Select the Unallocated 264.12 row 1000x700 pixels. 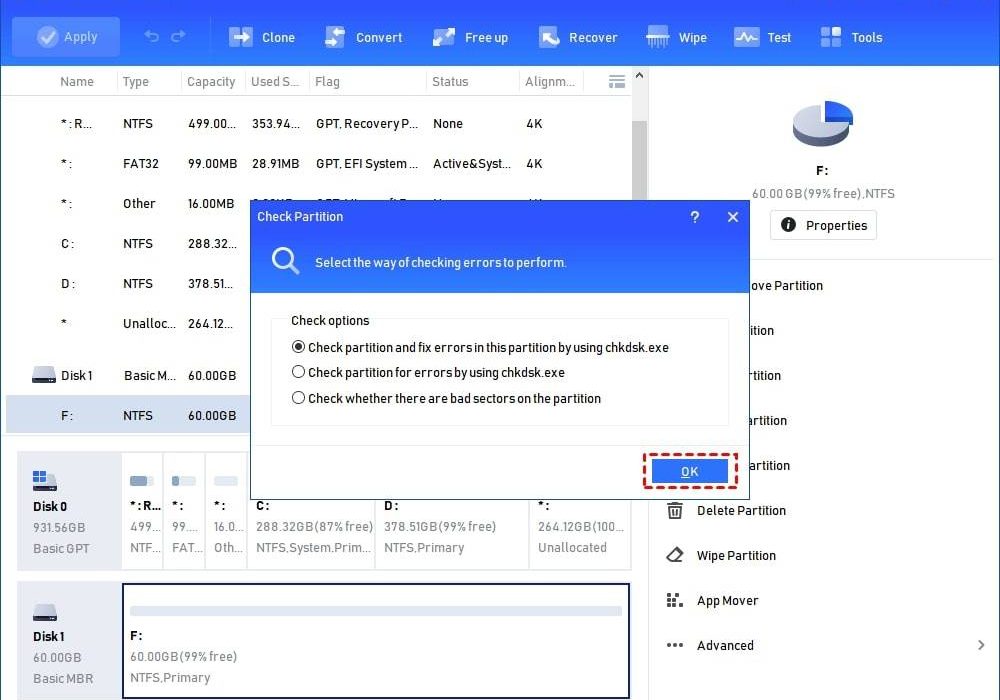128,323
